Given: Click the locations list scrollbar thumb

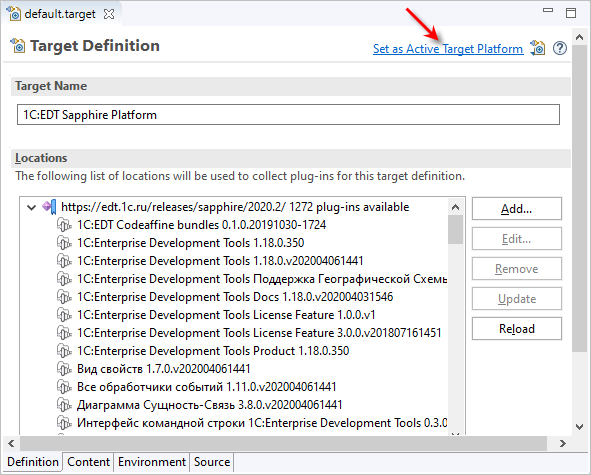Looking at the screenshot, I should click(x=455, y=229).
